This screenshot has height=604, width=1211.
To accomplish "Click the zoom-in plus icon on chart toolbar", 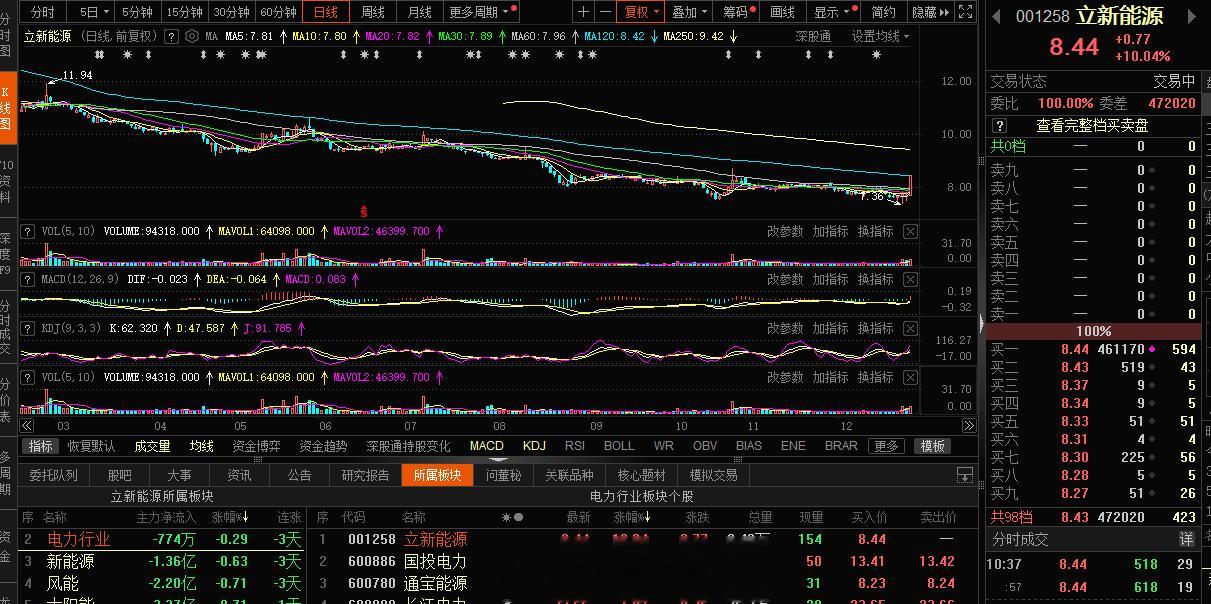I will coord(582,12).
